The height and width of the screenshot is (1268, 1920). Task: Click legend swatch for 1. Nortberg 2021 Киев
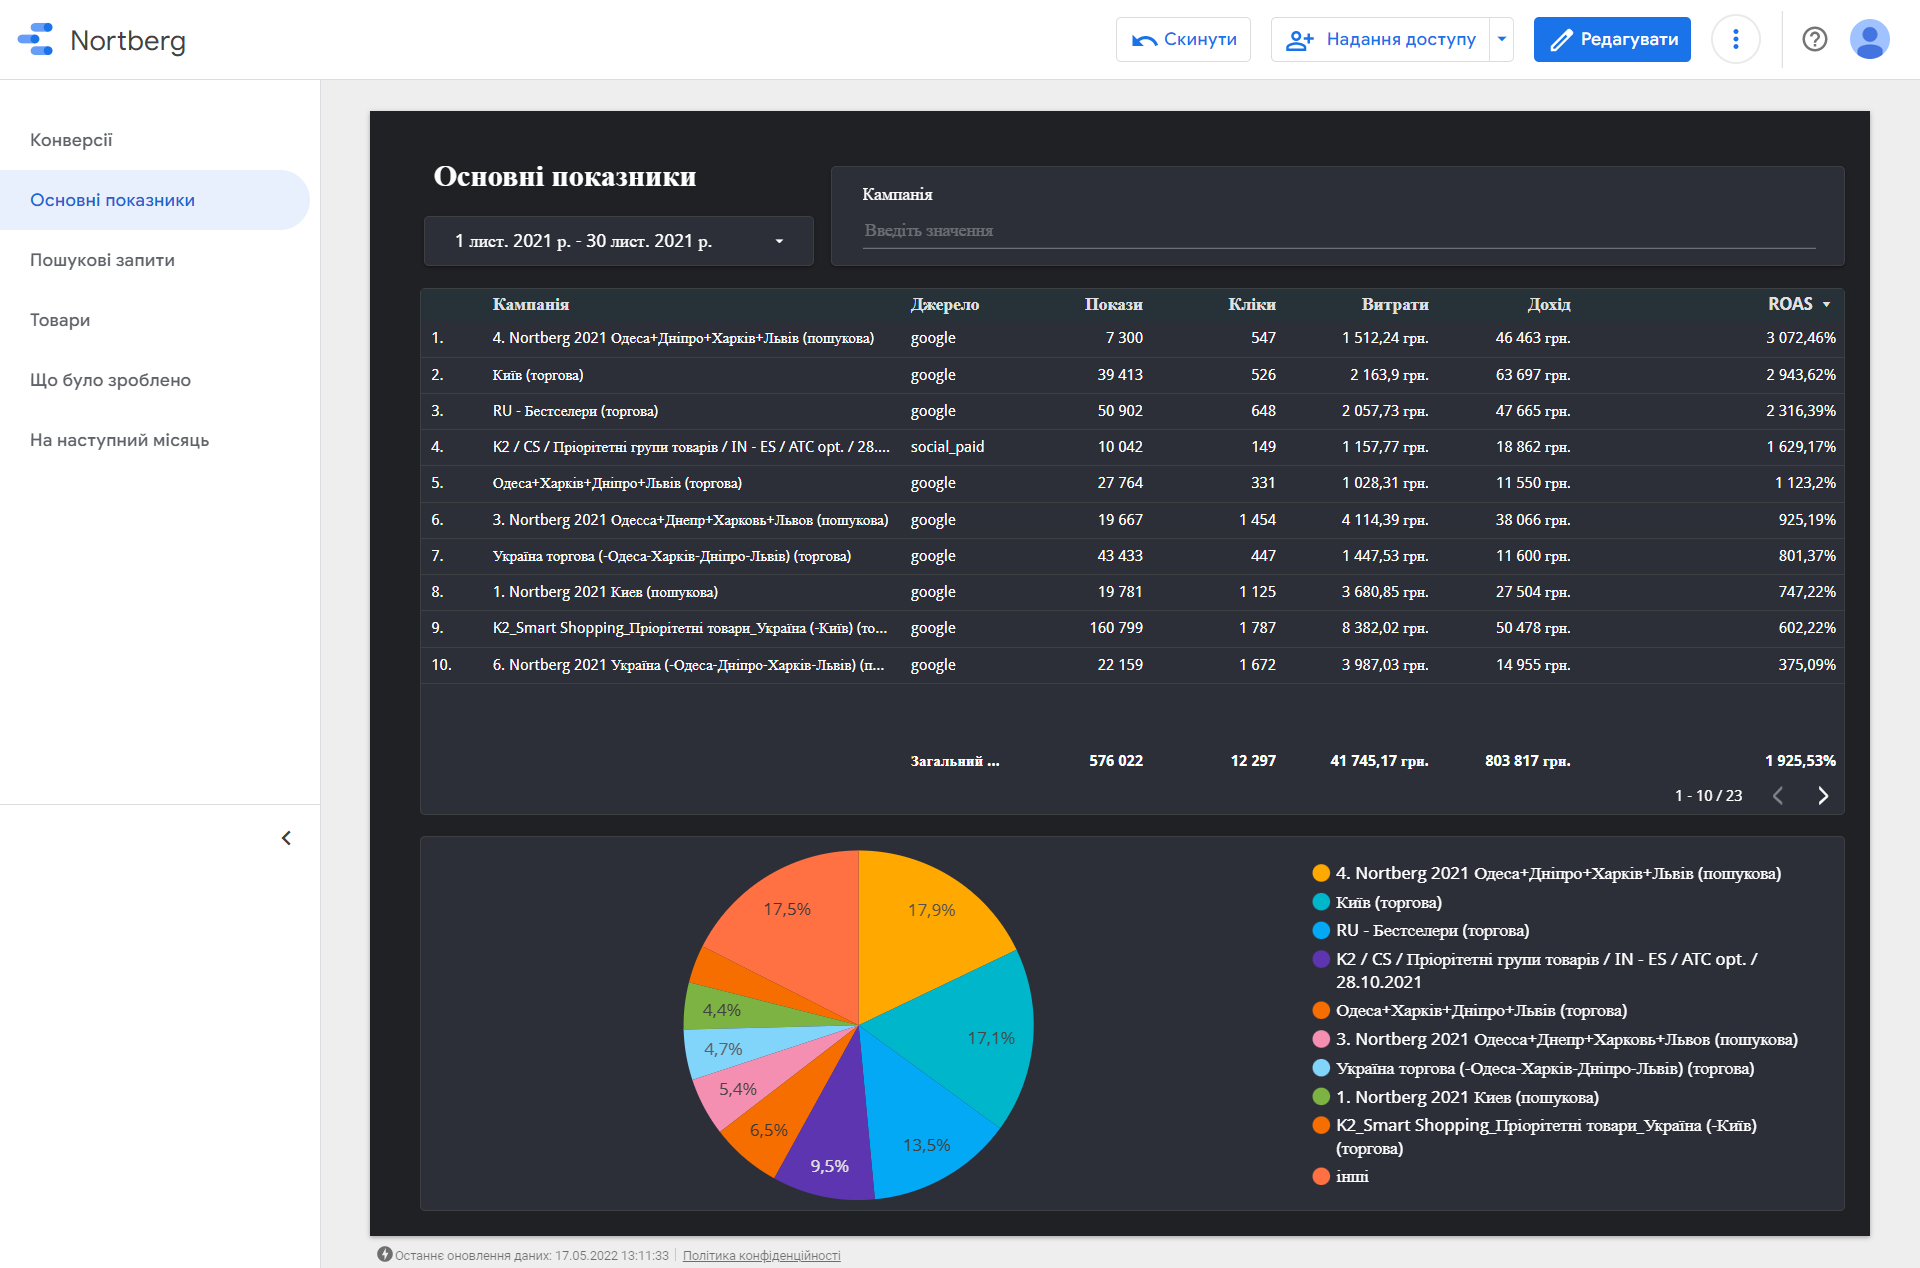[x=1321, y=1097]
